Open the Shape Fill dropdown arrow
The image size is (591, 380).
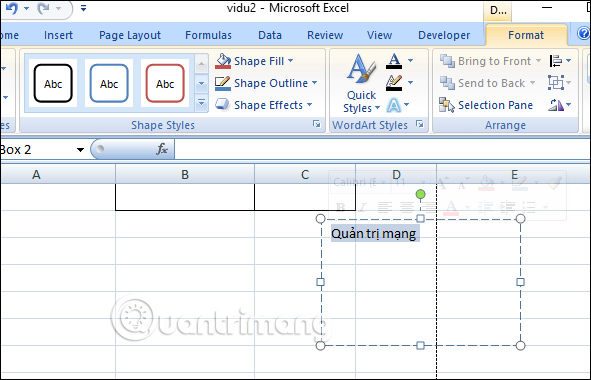(x=291, y=60)
